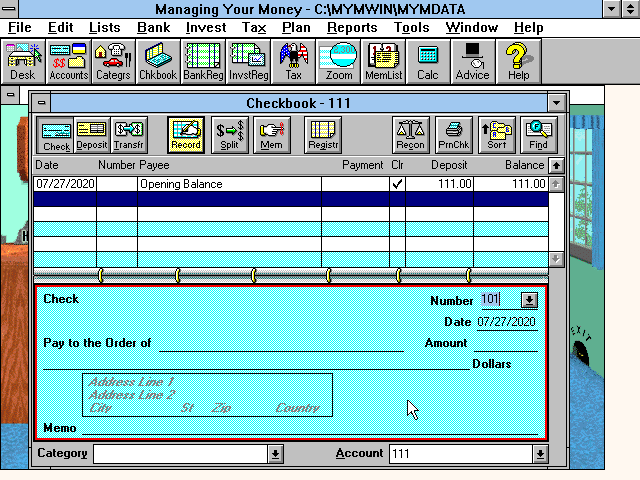Open the Recon reconcile icon
640x480 pixels.
tap(411, 135)
